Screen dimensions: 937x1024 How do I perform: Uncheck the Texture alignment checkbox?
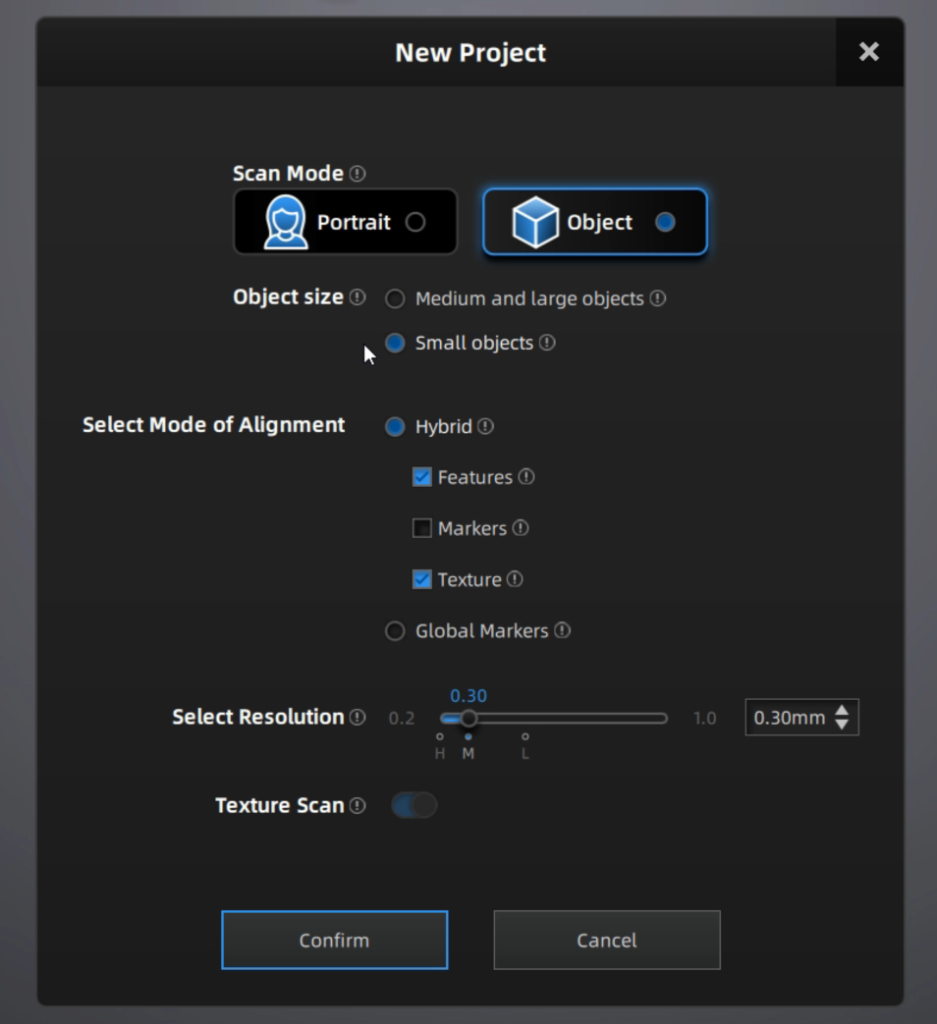[x=422, y=580]
